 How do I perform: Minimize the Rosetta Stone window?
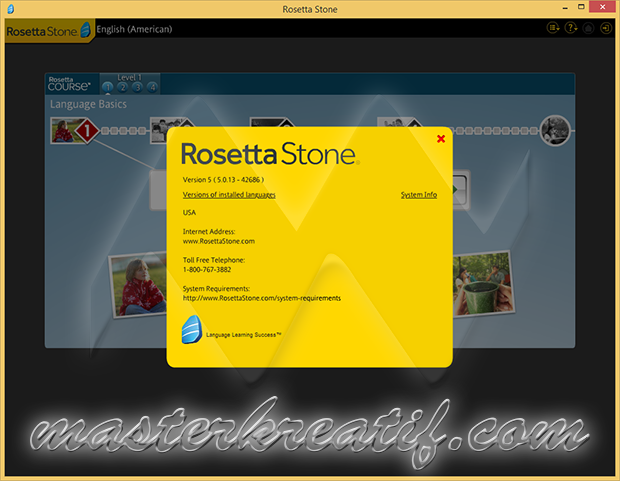click(x=565, y=8)
